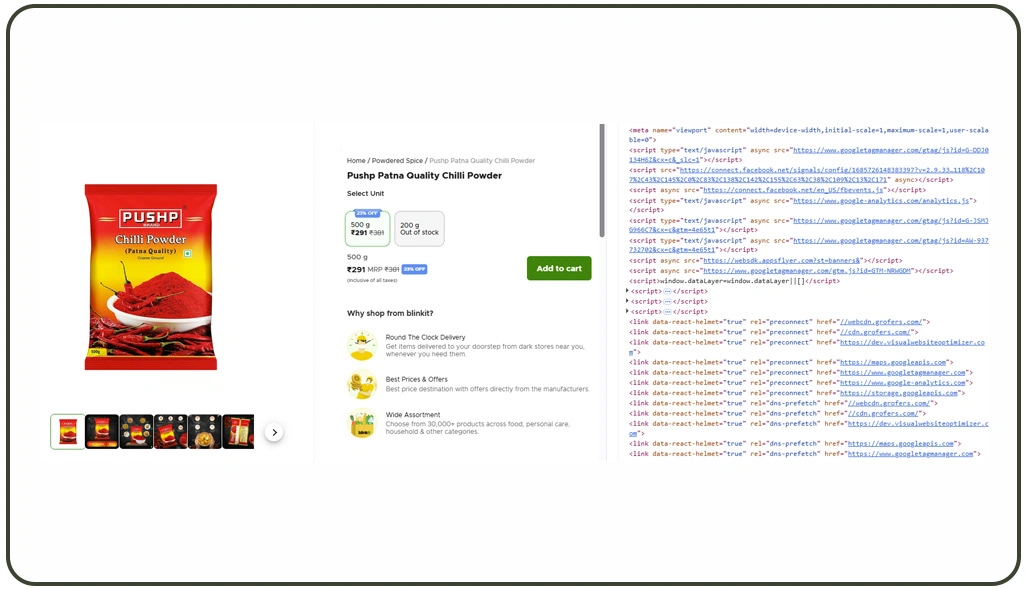Viewport: 1026px width, 589px height.
Task: Click the ellipsis in the first collapsed script
Action: (667, 291)
